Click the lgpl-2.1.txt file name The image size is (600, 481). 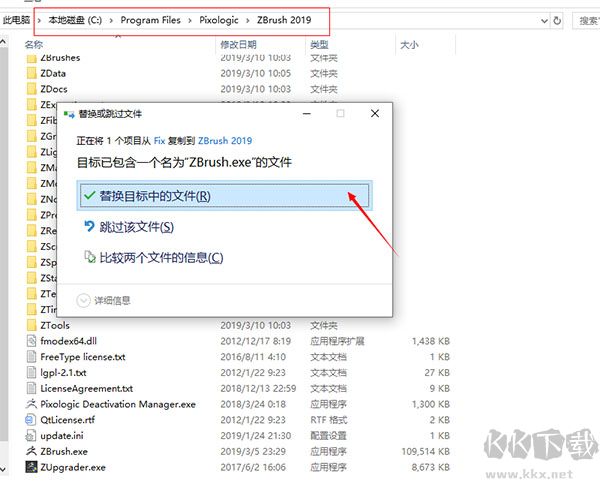pos(63,372)
